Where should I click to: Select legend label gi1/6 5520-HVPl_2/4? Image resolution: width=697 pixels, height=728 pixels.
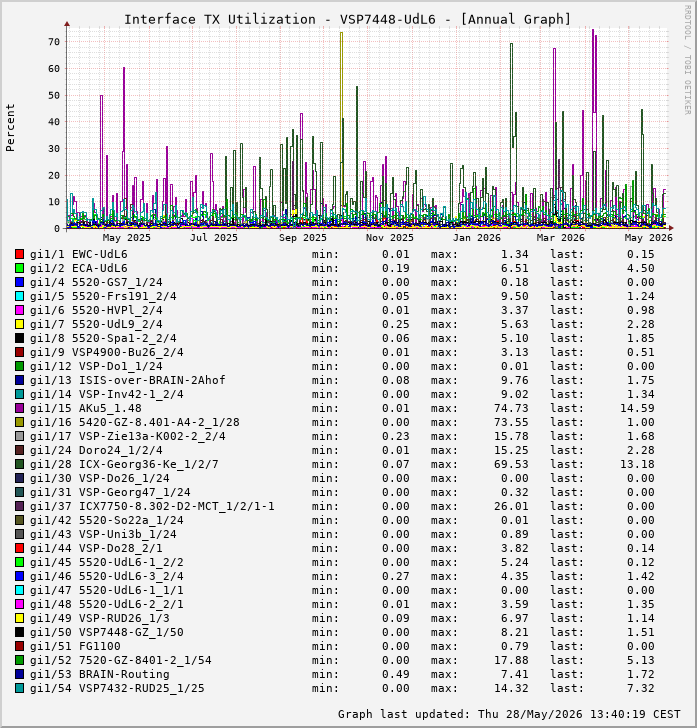[96, 310]
